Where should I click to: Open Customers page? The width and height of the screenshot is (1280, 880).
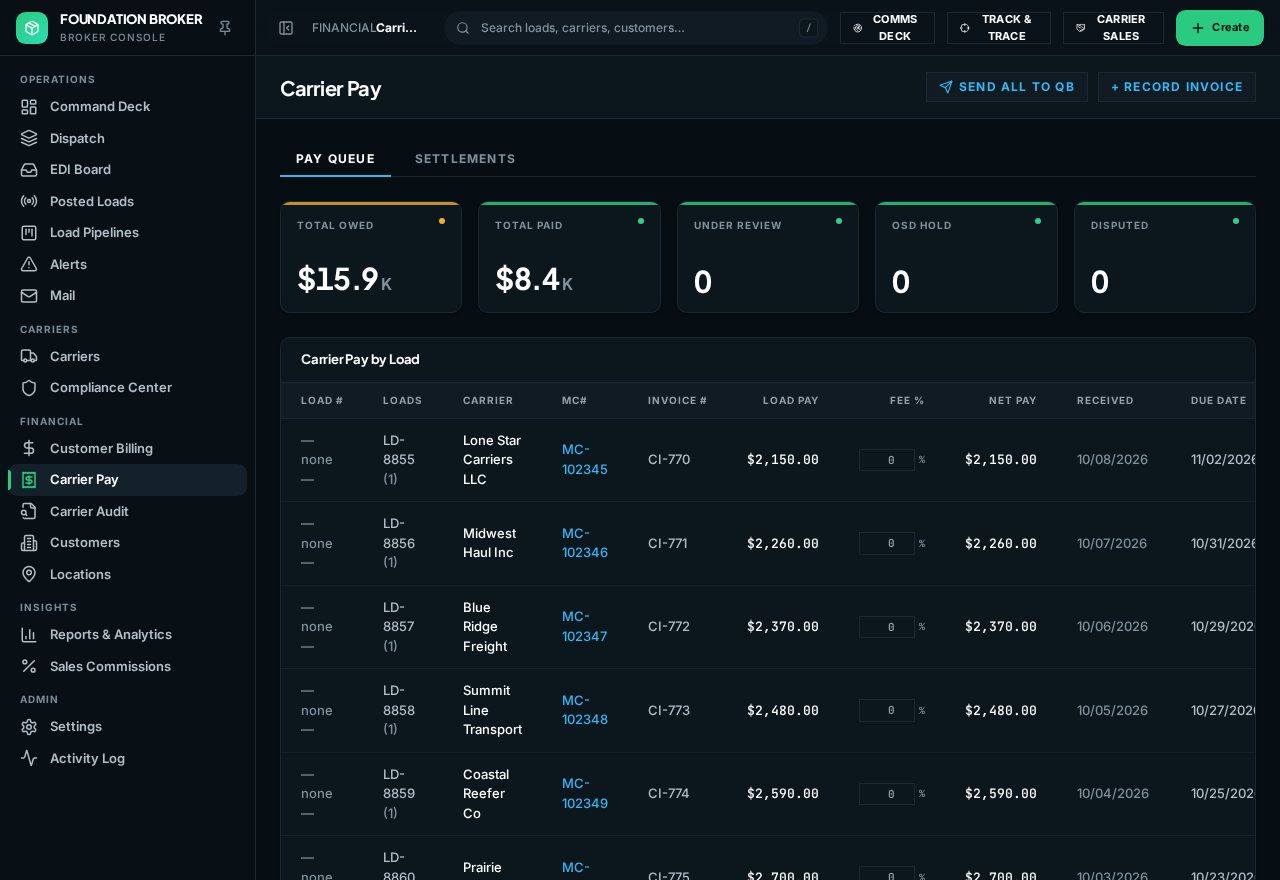127,542
